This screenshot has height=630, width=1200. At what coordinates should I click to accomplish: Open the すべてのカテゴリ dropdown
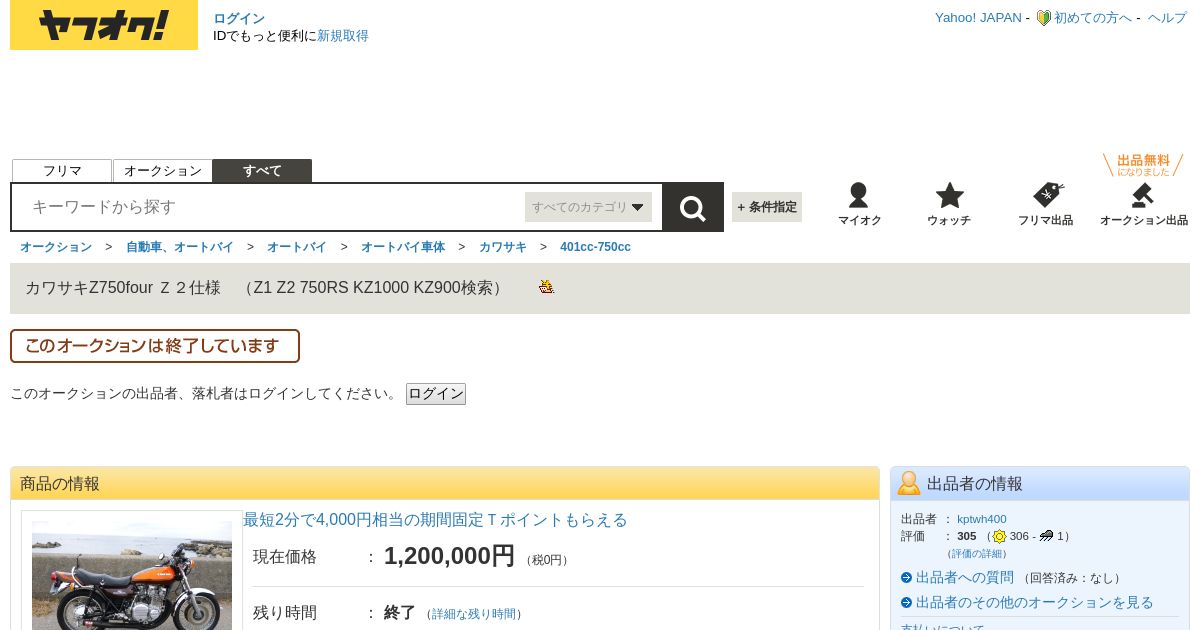(x=588, y=207)
